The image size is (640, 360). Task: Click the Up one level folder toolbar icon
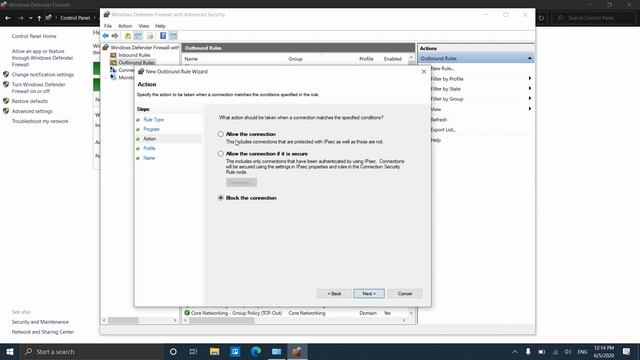click(128, 36)
